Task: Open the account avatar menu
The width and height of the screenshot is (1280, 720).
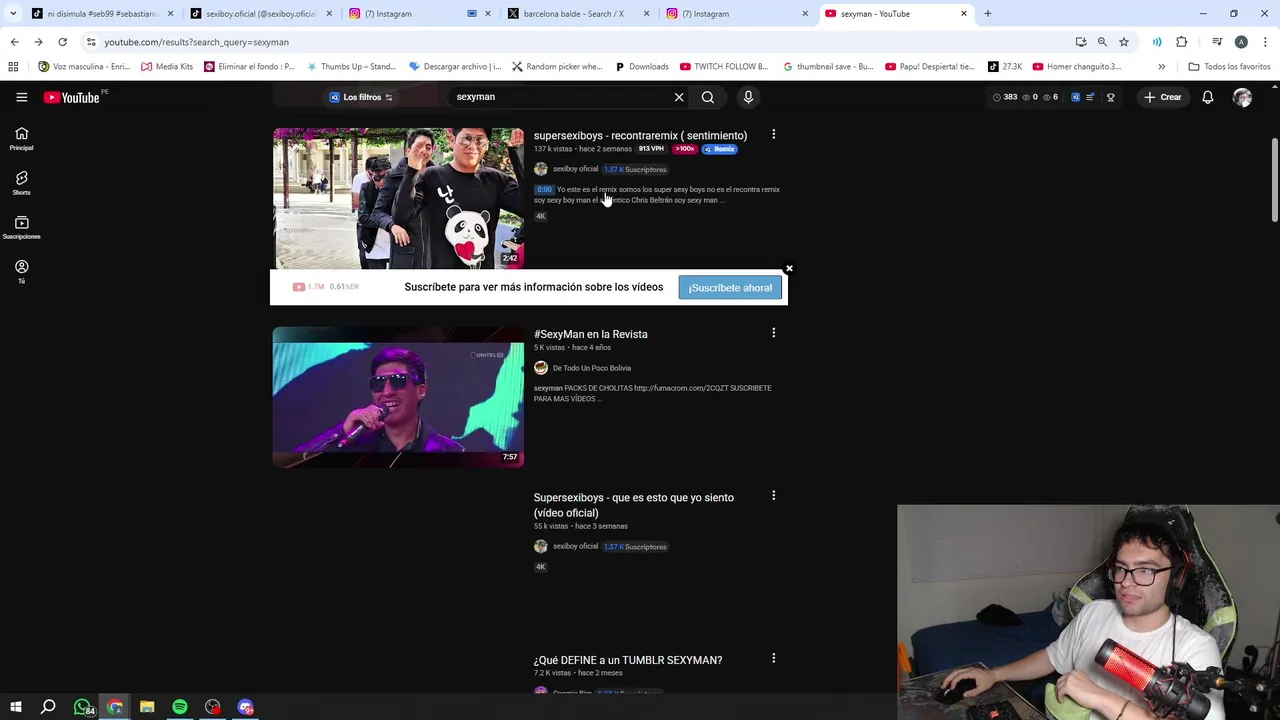Action: click(x=1242, y=97)
